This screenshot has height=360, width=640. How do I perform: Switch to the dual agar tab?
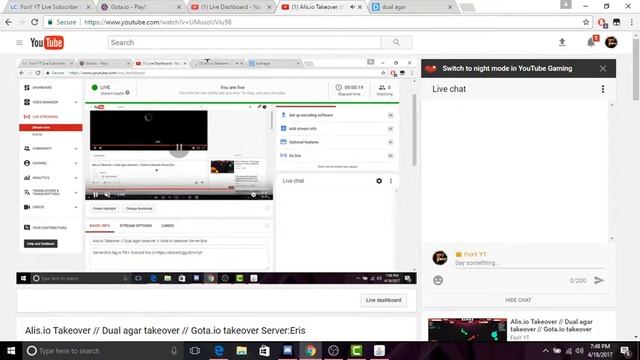point(408,7)
